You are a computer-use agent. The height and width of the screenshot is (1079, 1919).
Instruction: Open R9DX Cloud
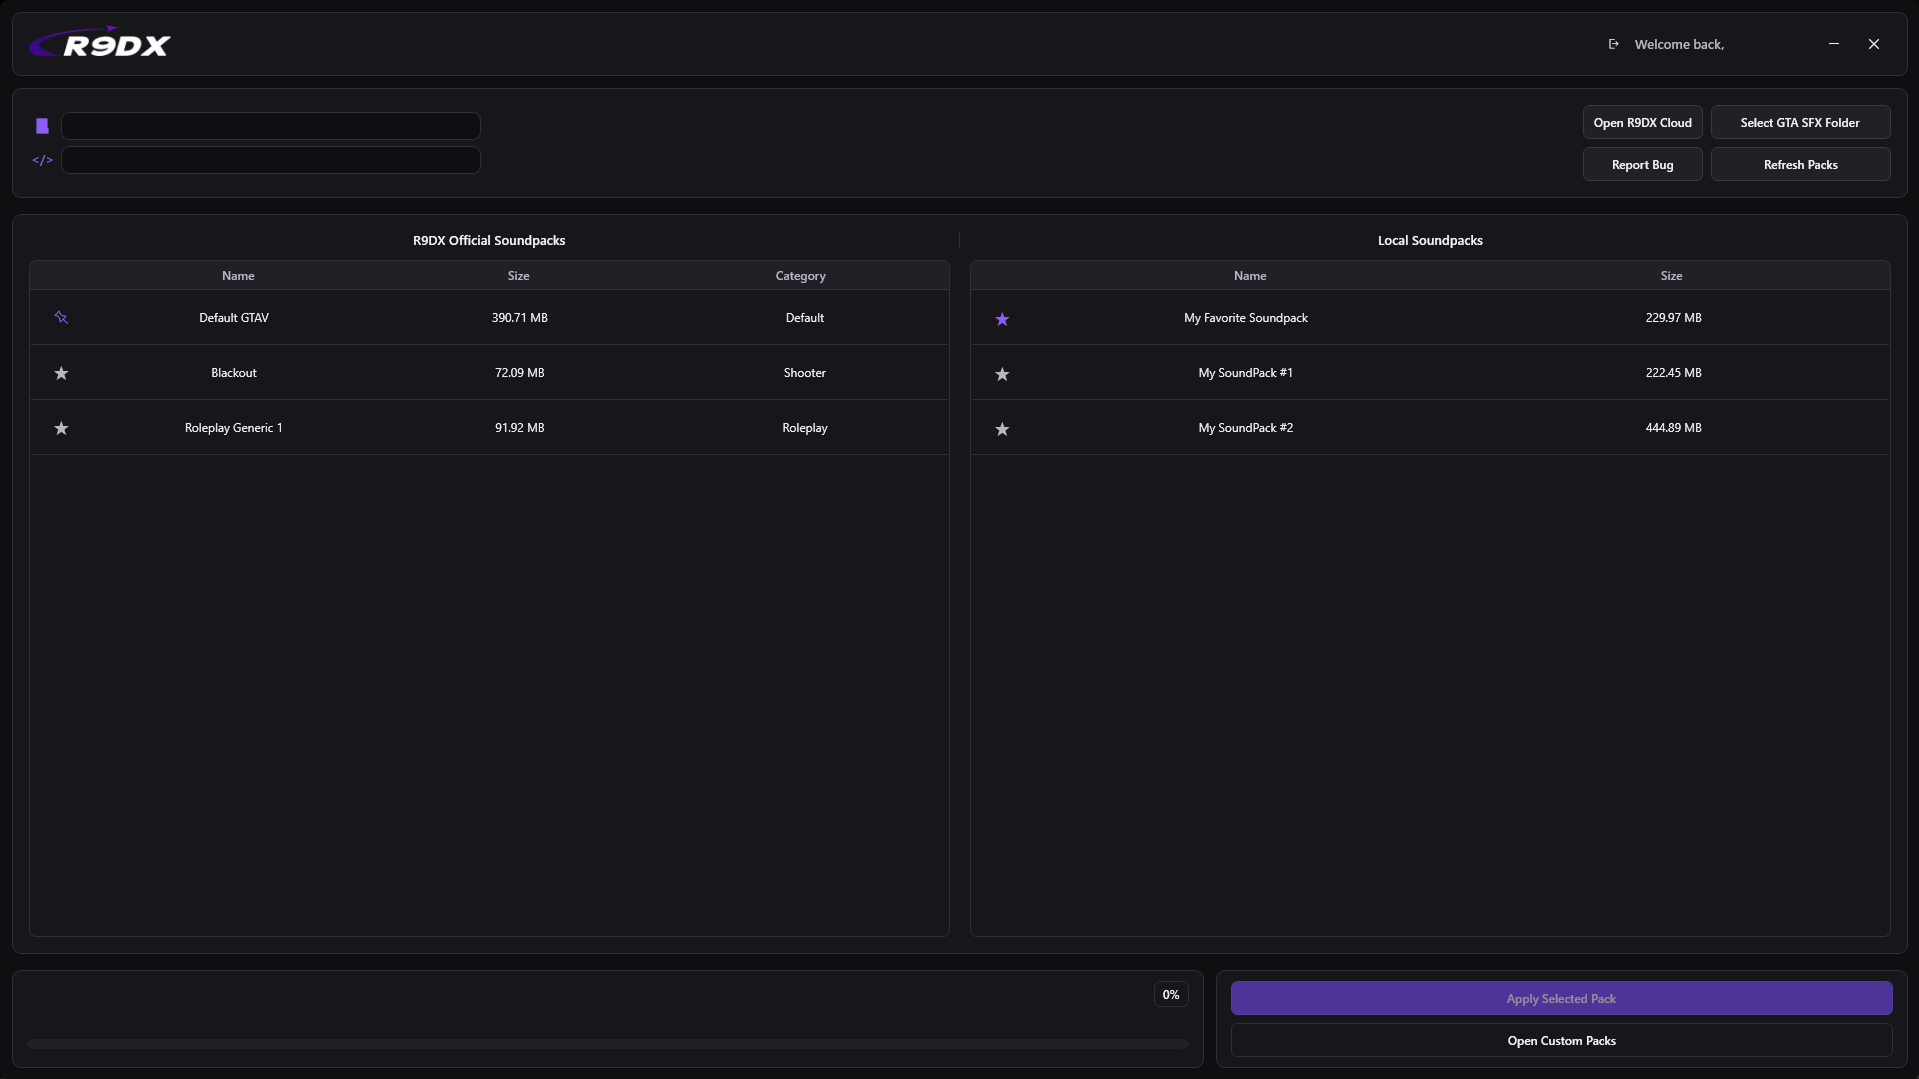tap(1642, 121)
